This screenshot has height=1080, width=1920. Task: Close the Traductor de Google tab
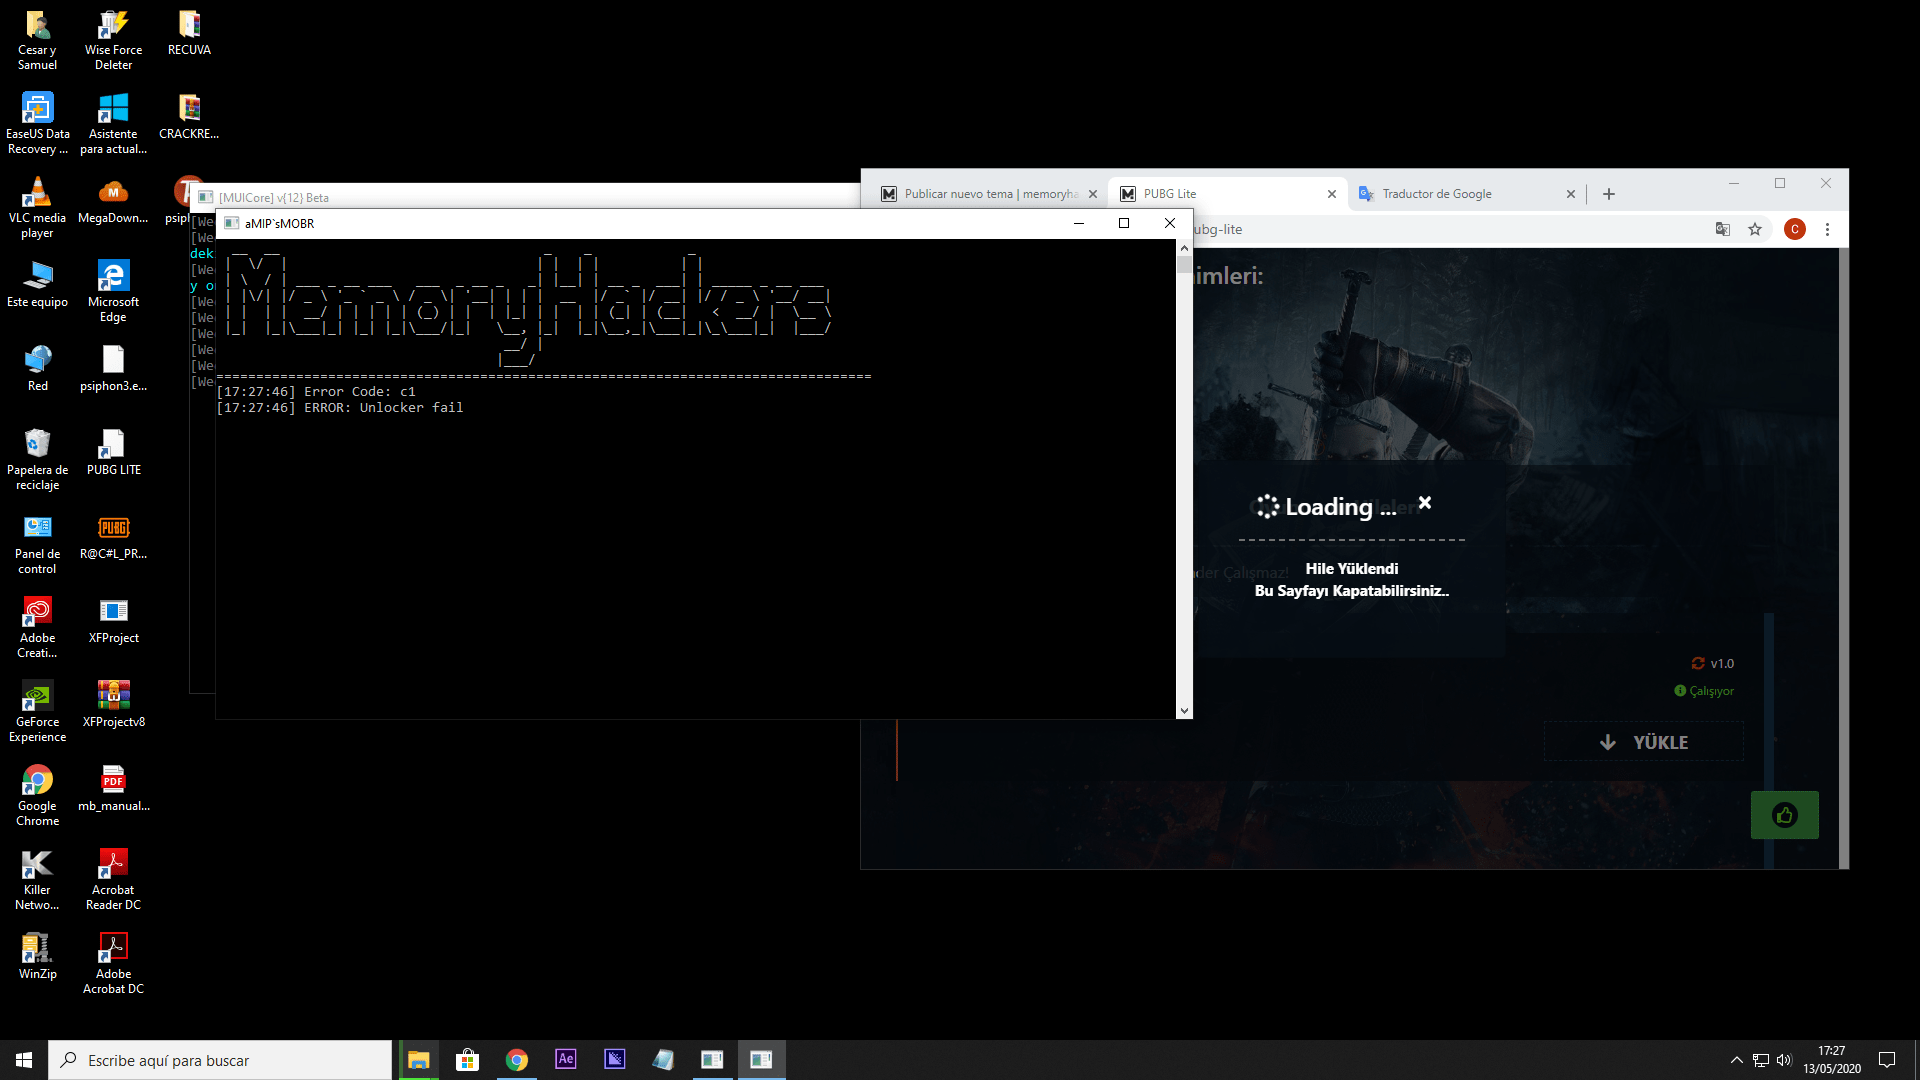click(x=1570, y=194)
